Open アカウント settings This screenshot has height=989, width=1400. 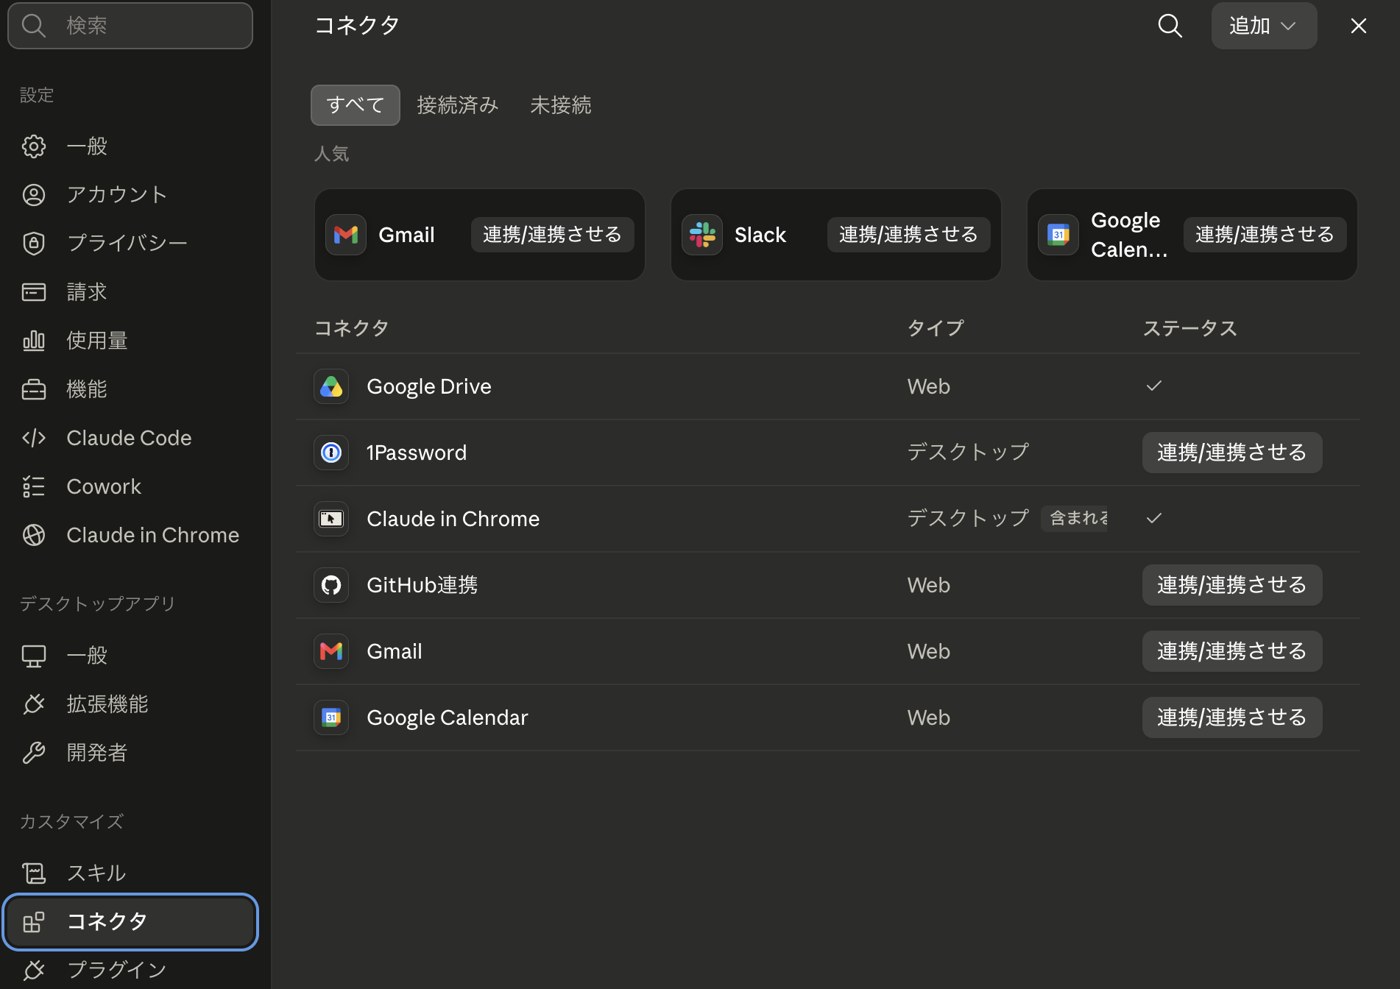click(116, 195)
